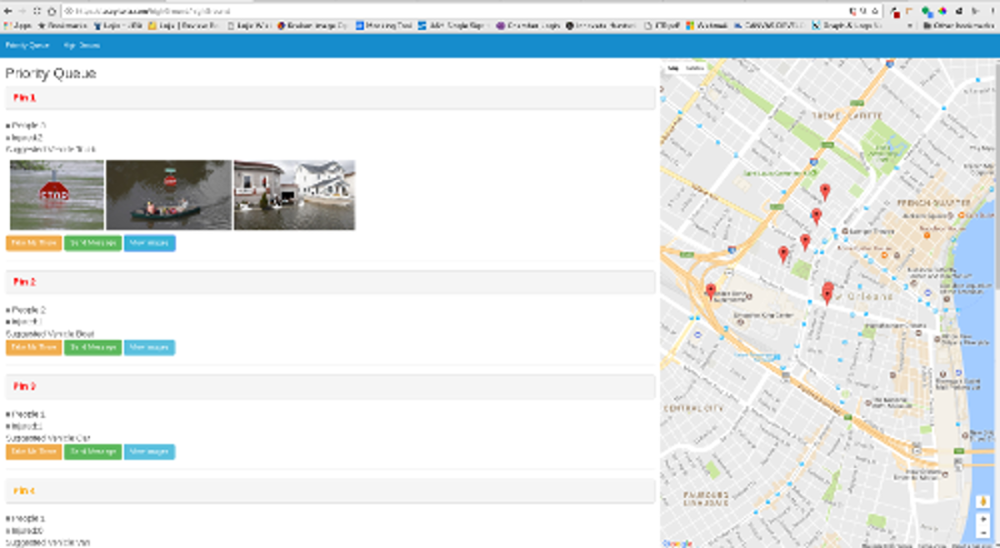
Task: Open the Workmail bookmark
Action: pos(708,26)
